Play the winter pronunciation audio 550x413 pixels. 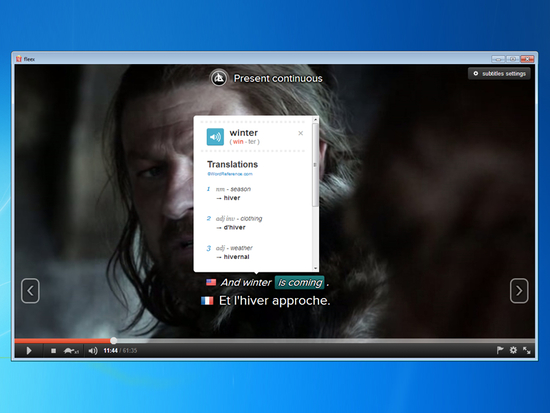(215, 137)
